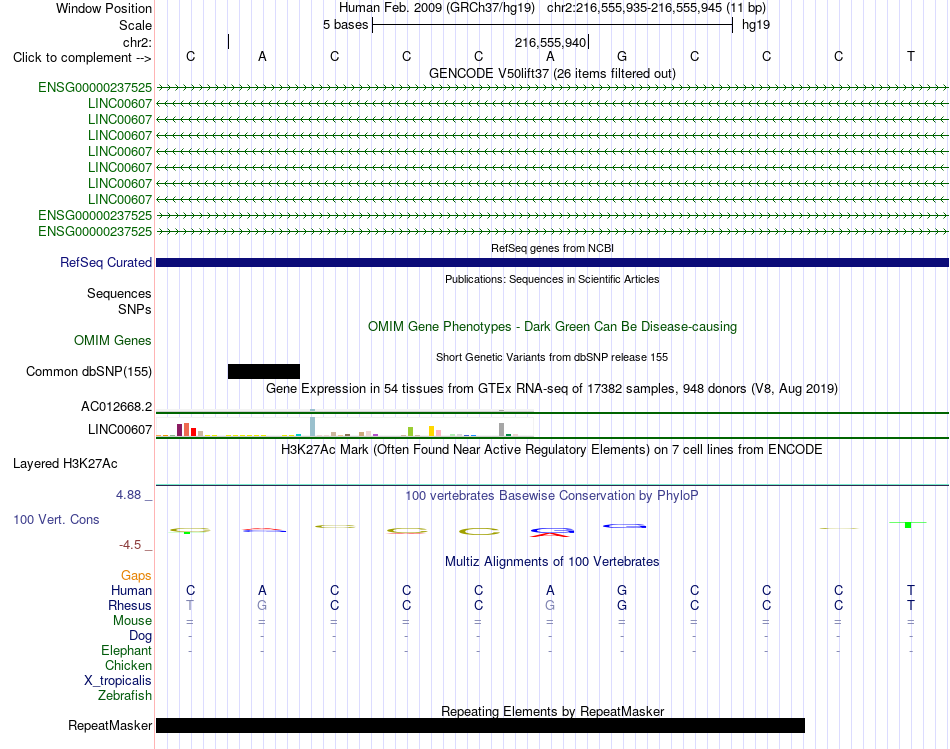Image resolution: width=950 pixels, height=749 pixels.
Task: Click 'RefSeq genes from NCBI' title
Action: pos(552,248)
